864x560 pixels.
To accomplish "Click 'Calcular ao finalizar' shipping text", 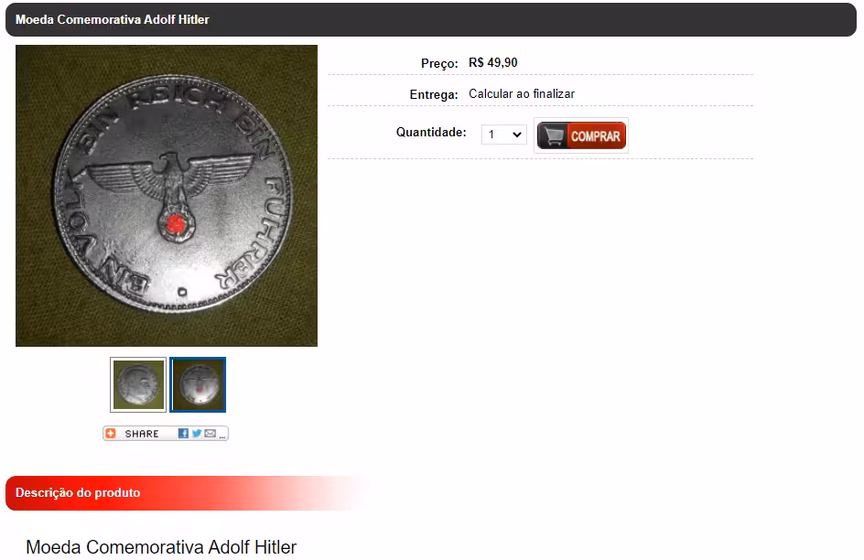I will click(522, 94).
